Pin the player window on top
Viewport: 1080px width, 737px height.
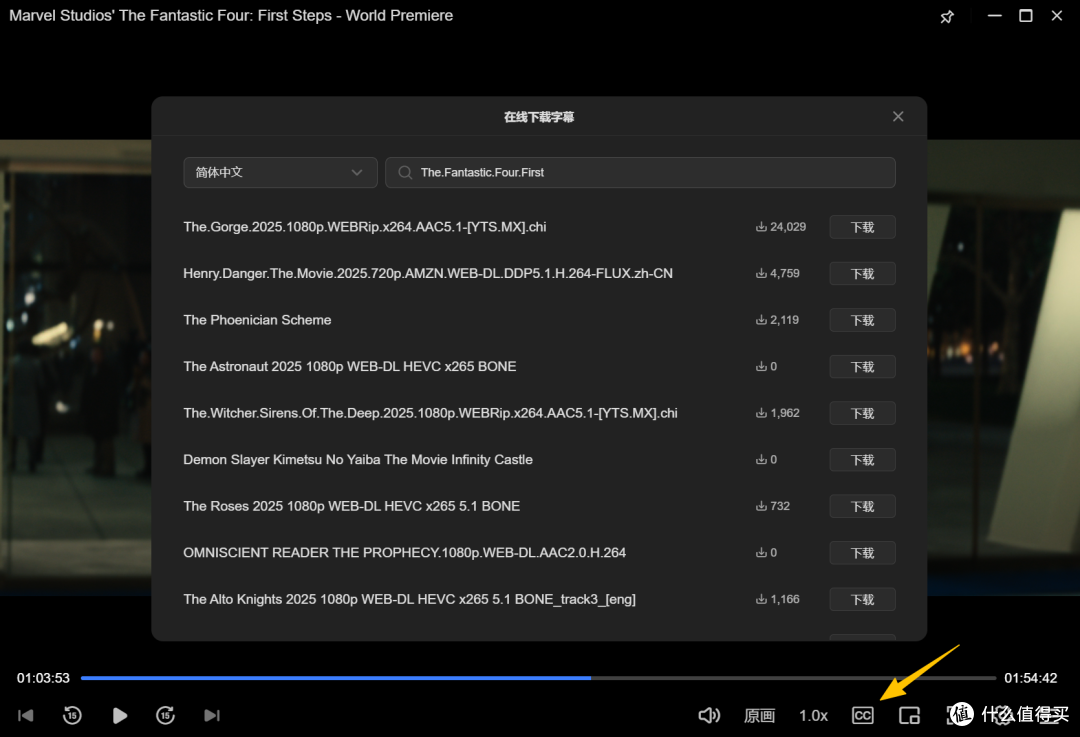click(x=947, y=17)
